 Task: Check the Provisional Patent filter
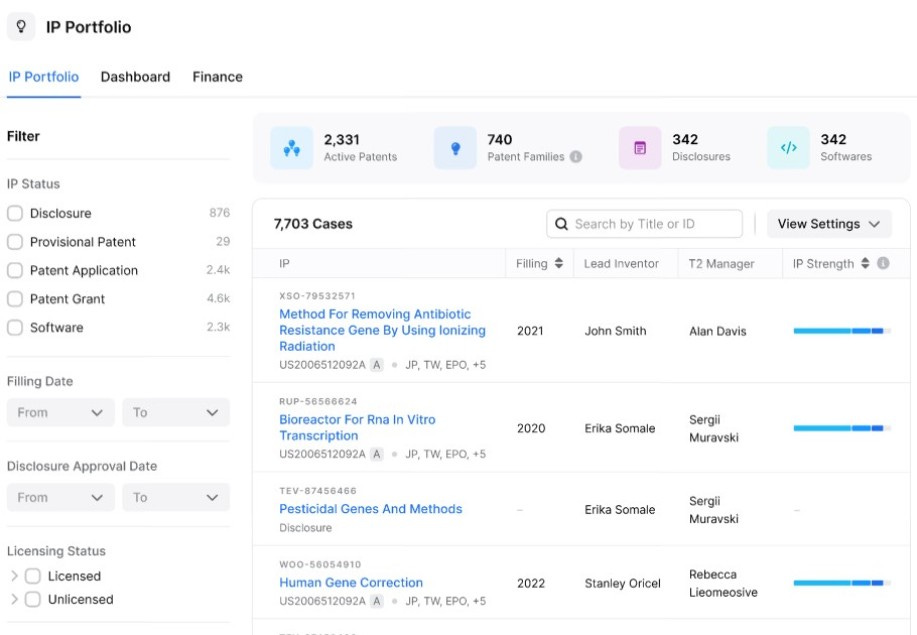pyautogui.click(x=15, y=241)
